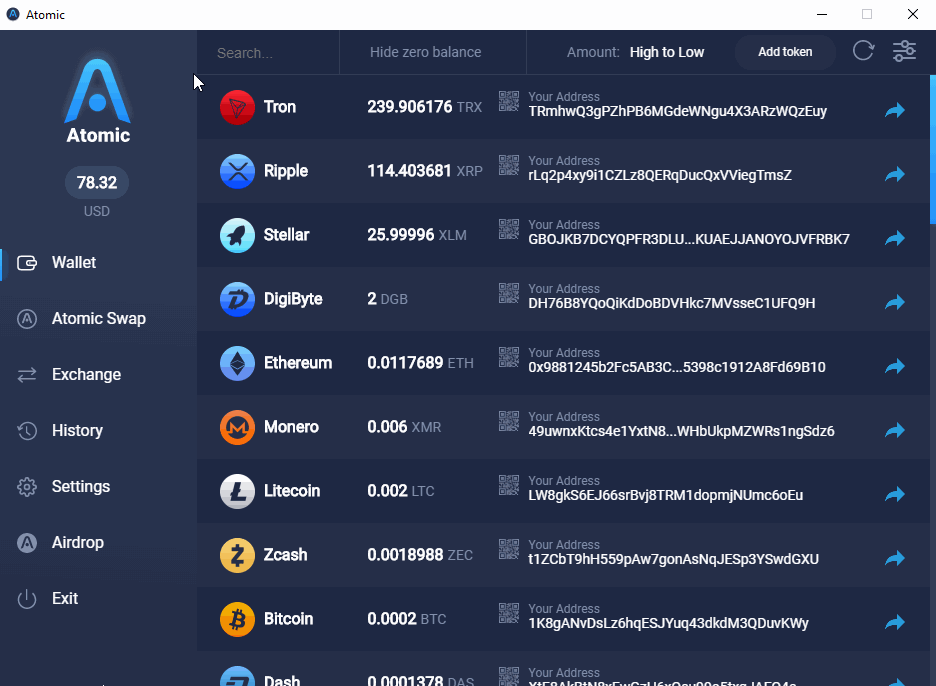
Task: Select the Zcash address t1ZCbT9hH559pAw7gonAsNqJESp3YSwdGXU
Action: (x=673, y=559)
